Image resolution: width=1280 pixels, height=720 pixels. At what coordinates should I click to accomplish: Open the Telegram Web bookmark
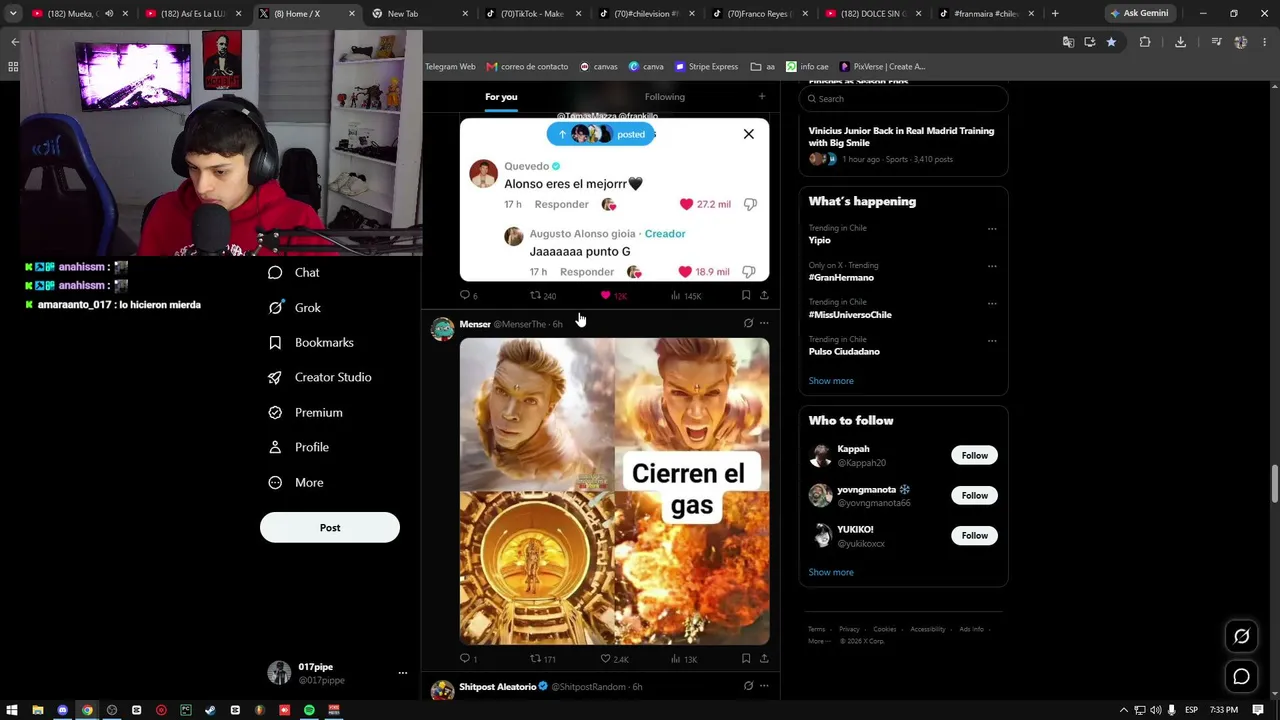(450, 67)
